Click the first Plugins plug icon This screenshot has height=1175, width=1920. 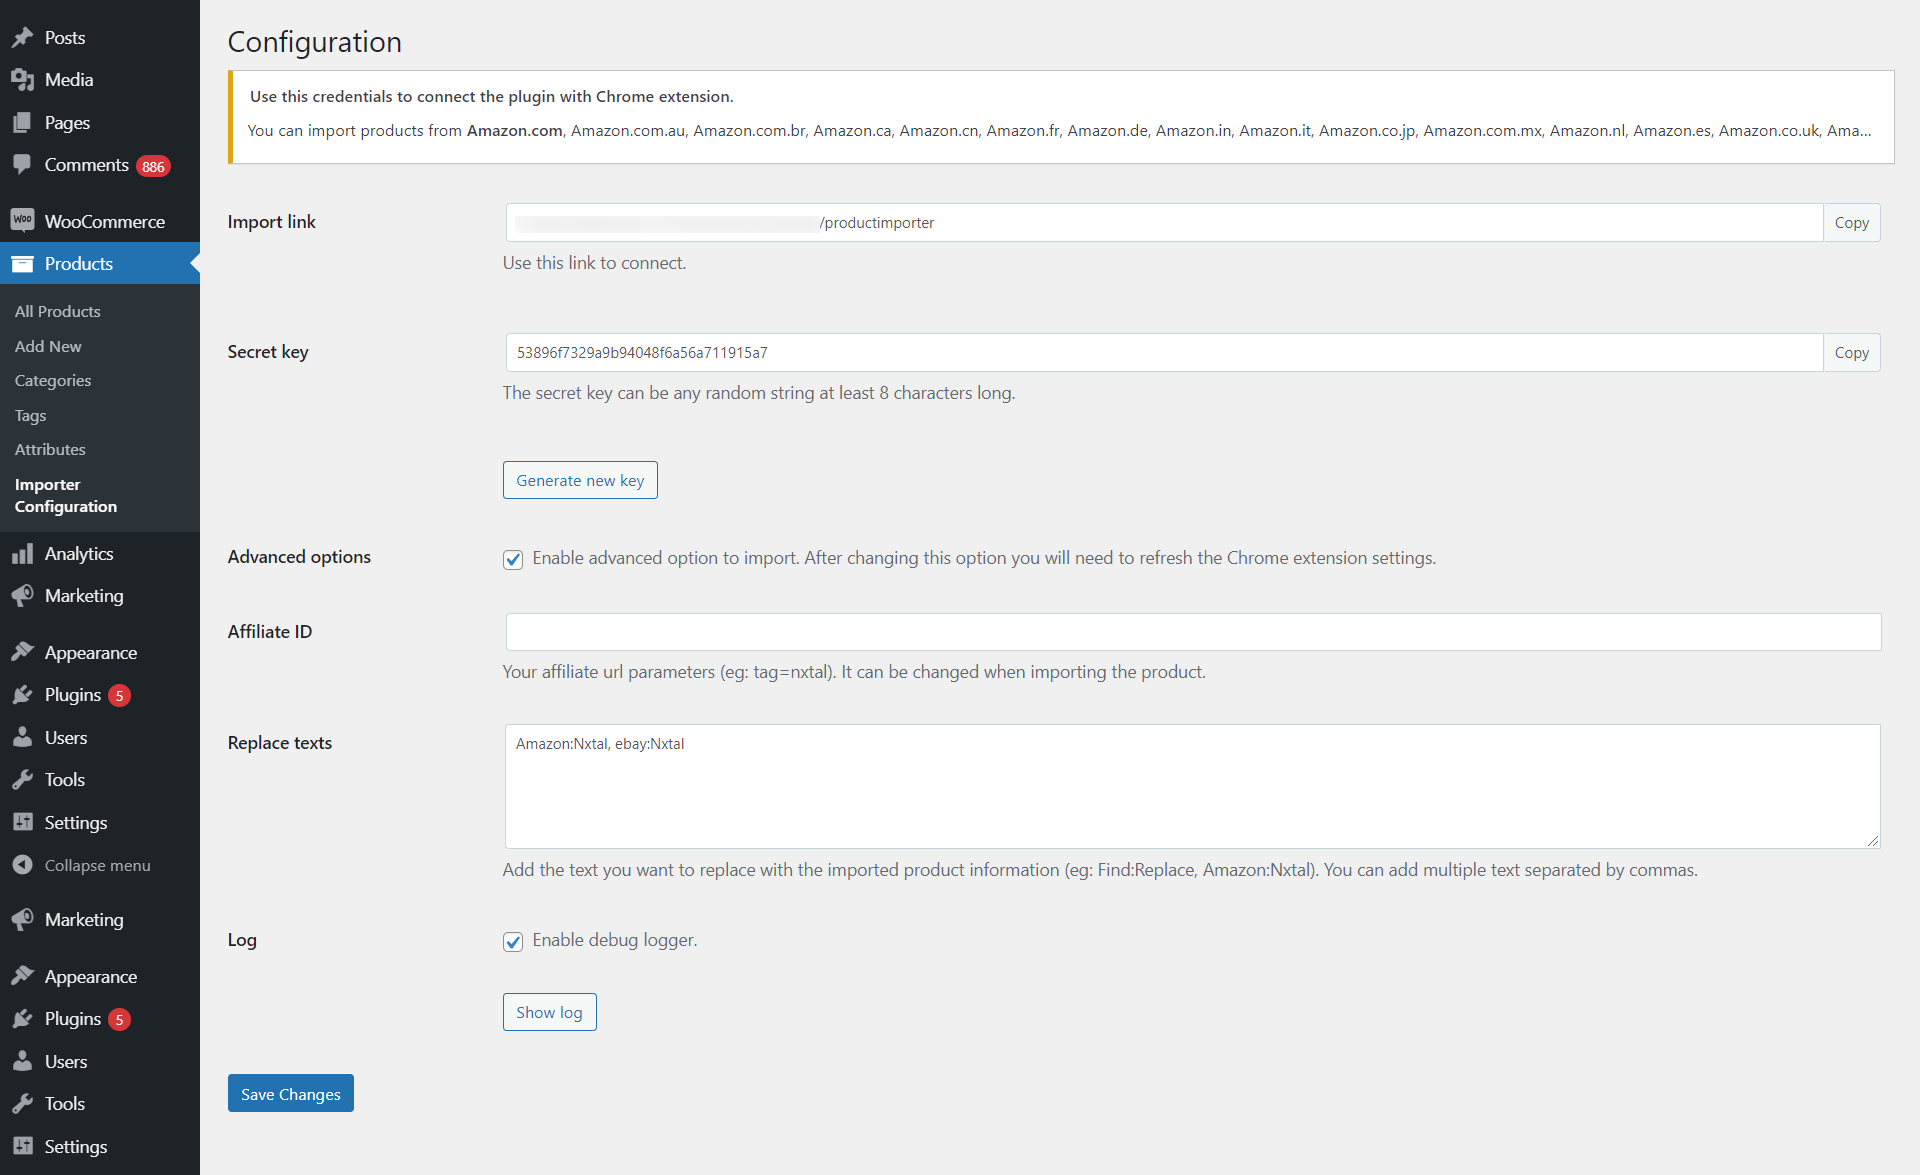(22, 695)
